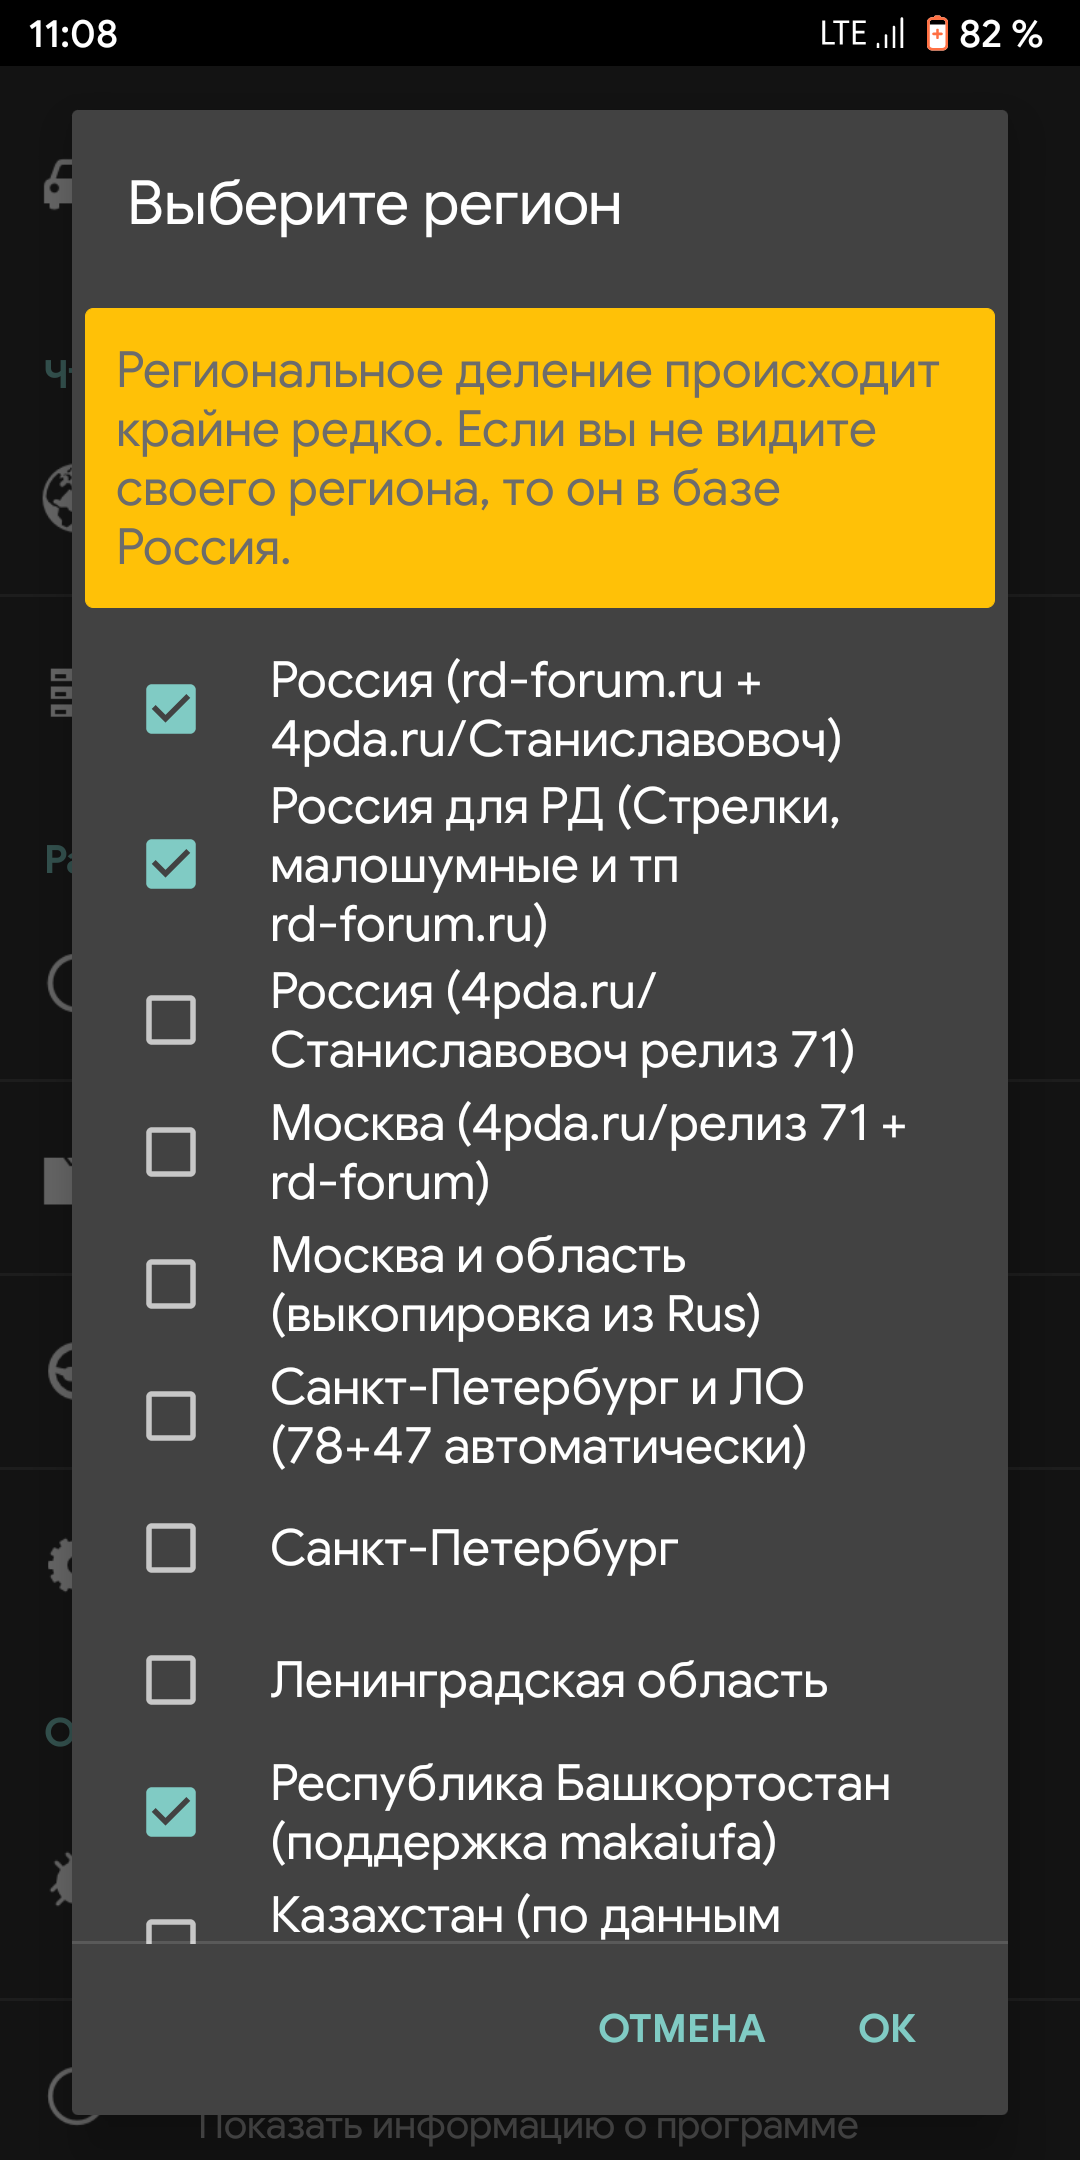Screen dimensions: 1080x2160
Task: Uncheck Республика Башкортостан checkbox
Action: [x=171, y=1812]
